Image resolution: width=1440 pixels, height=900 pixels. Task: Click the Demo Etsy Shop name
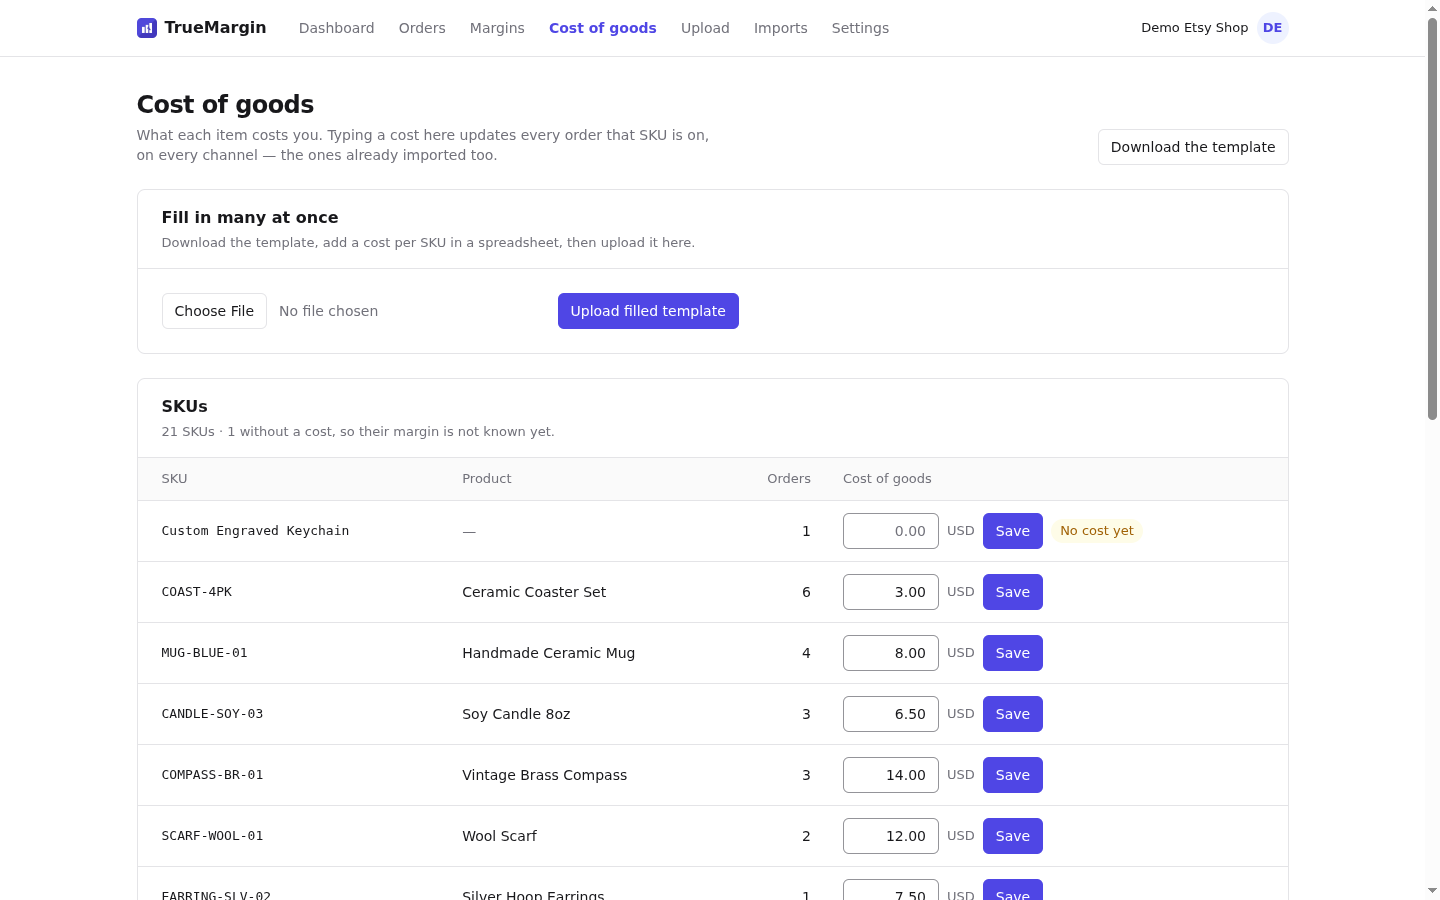(x=1195, y=28)
